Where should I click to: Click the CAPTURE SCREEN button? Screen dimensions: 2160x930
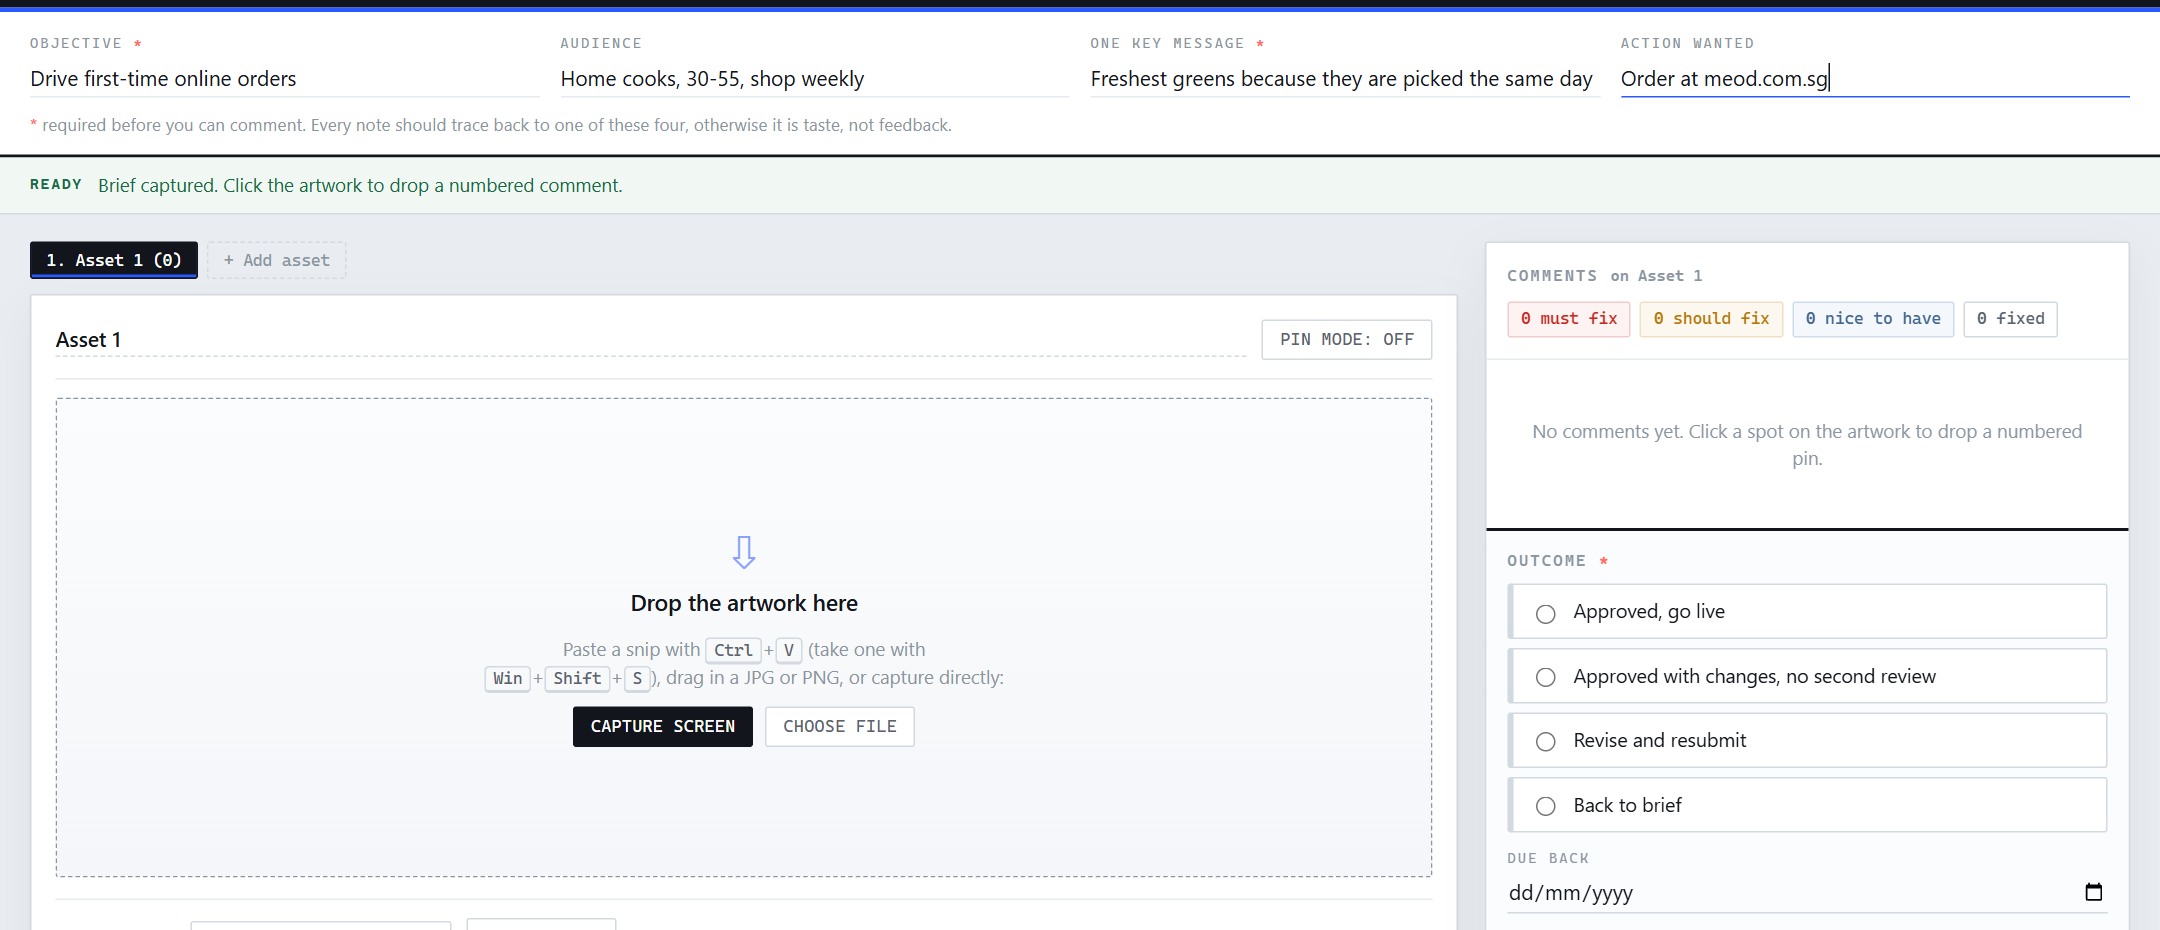(x=663, y=727)
